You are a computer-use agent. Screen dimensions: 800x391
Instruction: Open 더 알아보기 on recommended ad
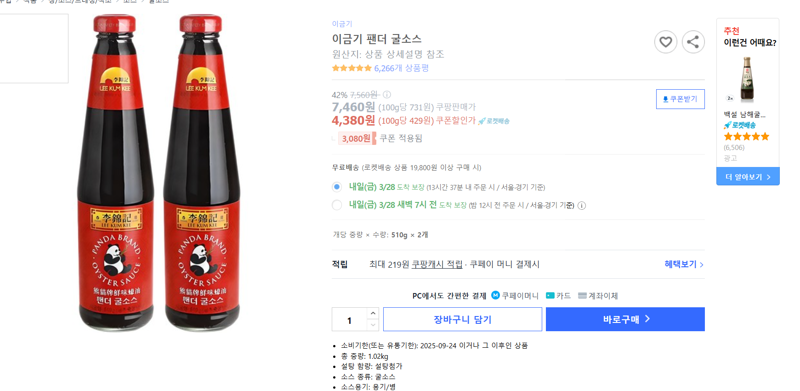click(747, 177)
